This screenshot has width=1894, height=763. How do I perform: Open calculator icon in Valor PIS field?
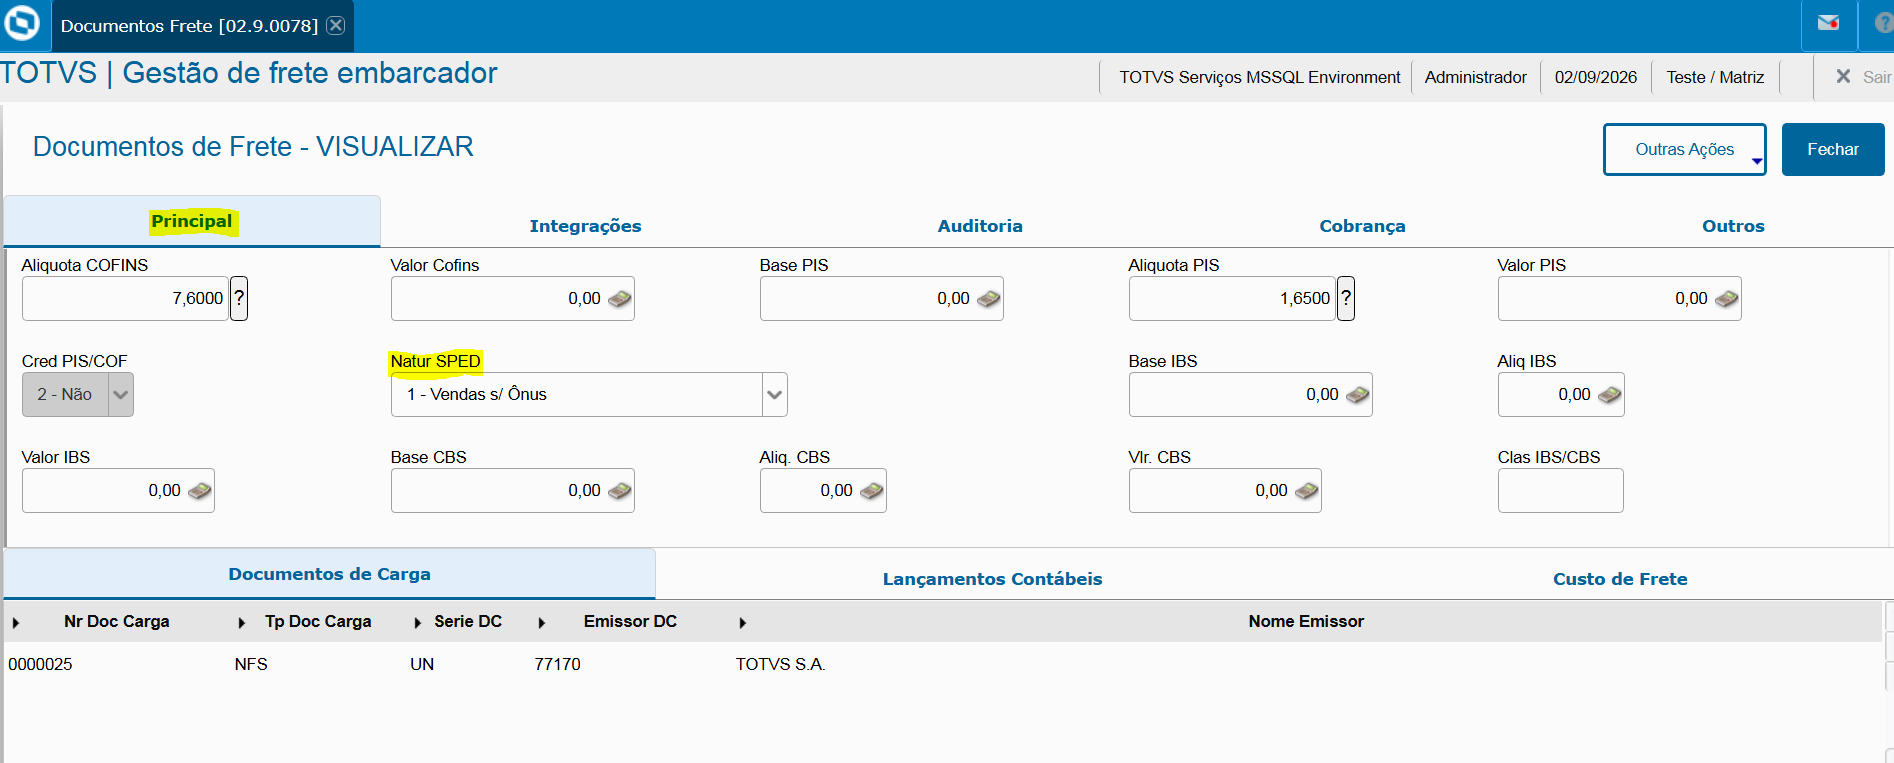[1727, 299]
